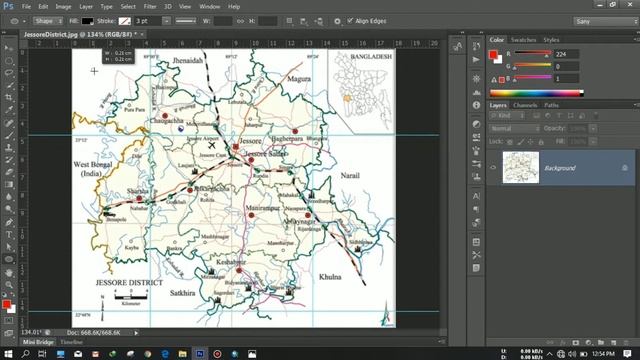The height and width of the screenshot is (360, 640).
Task: Select the Gradient tool
Action: pyautogui.click(x=9, y=184)
